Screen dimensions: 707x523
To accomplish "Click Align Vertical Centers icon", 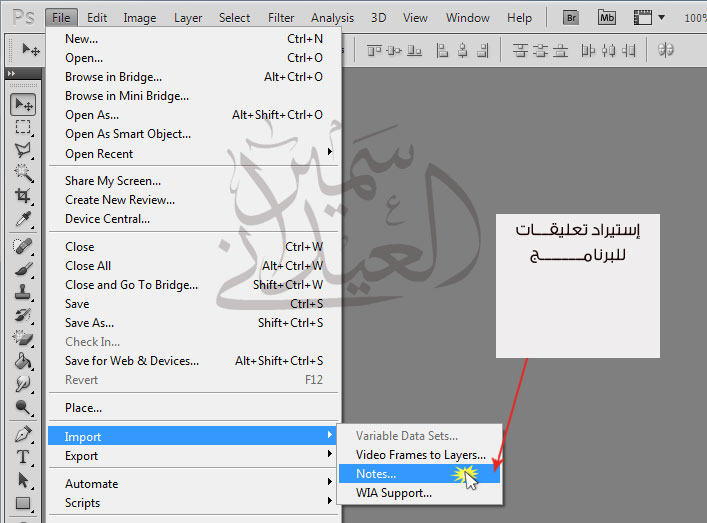I will [394, 50].
